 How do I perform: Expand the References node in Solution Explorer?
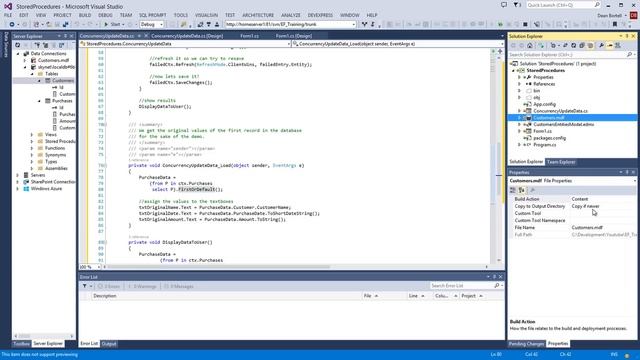pos(520,84)
